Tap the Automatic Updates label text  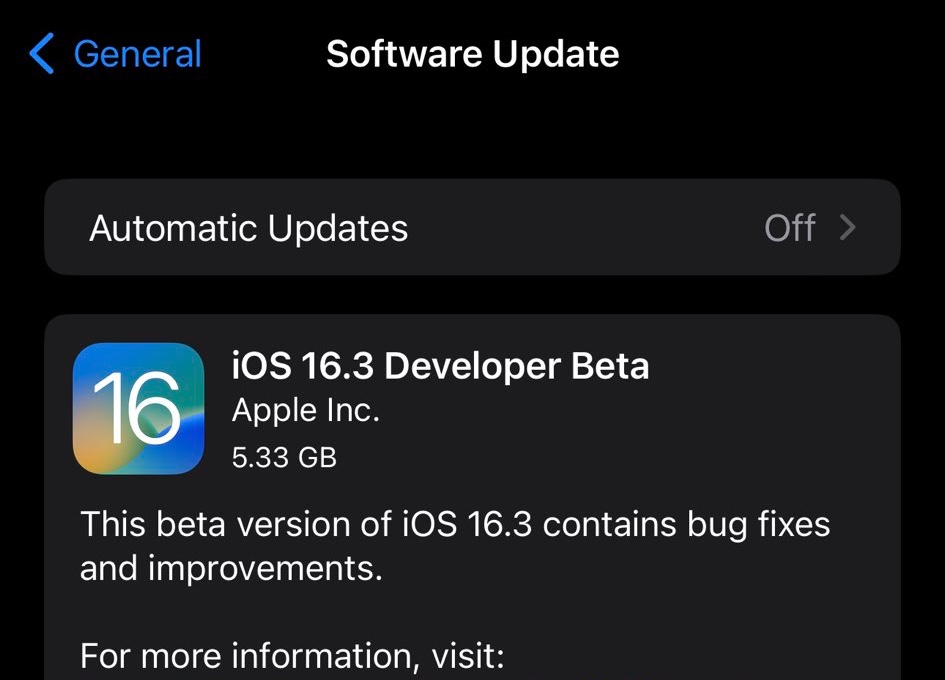pos(249,229)
